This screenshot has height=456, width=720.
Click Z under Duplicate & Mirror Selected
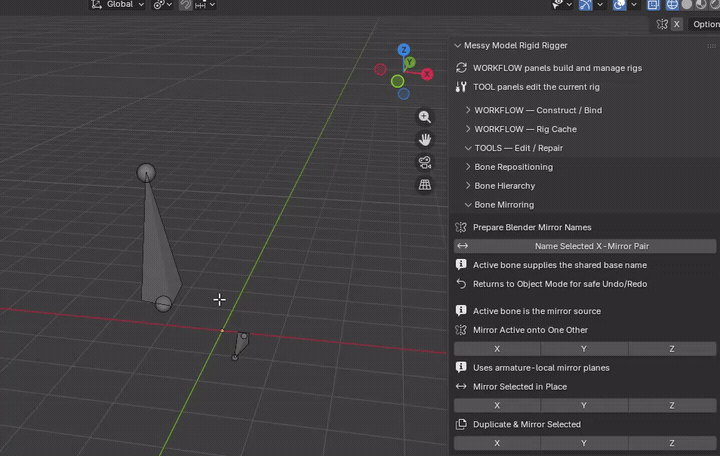pyautogui.click(x=672, y=443)
